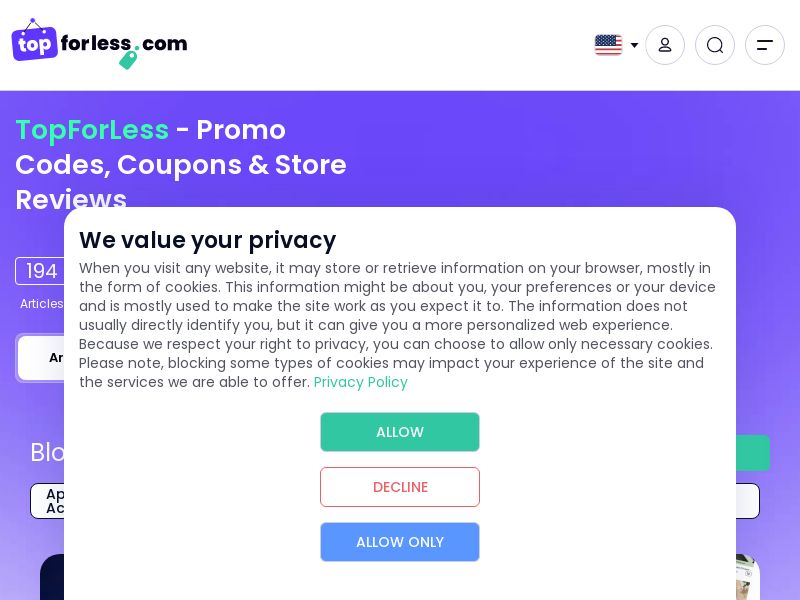Click the article thumbnail at the bottom left

click(x=50, y=580)
